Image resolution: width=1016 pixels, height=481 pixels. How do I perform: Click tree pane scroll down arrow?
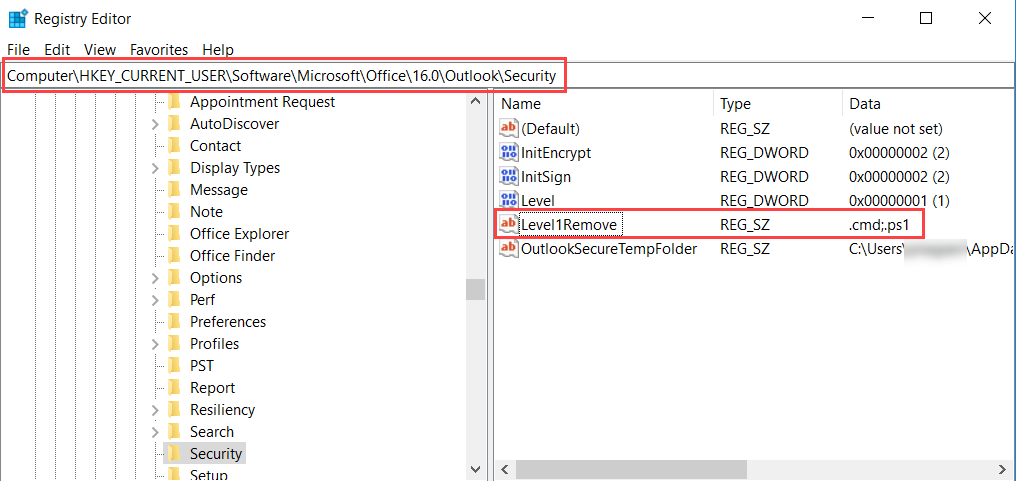(475, 469)
